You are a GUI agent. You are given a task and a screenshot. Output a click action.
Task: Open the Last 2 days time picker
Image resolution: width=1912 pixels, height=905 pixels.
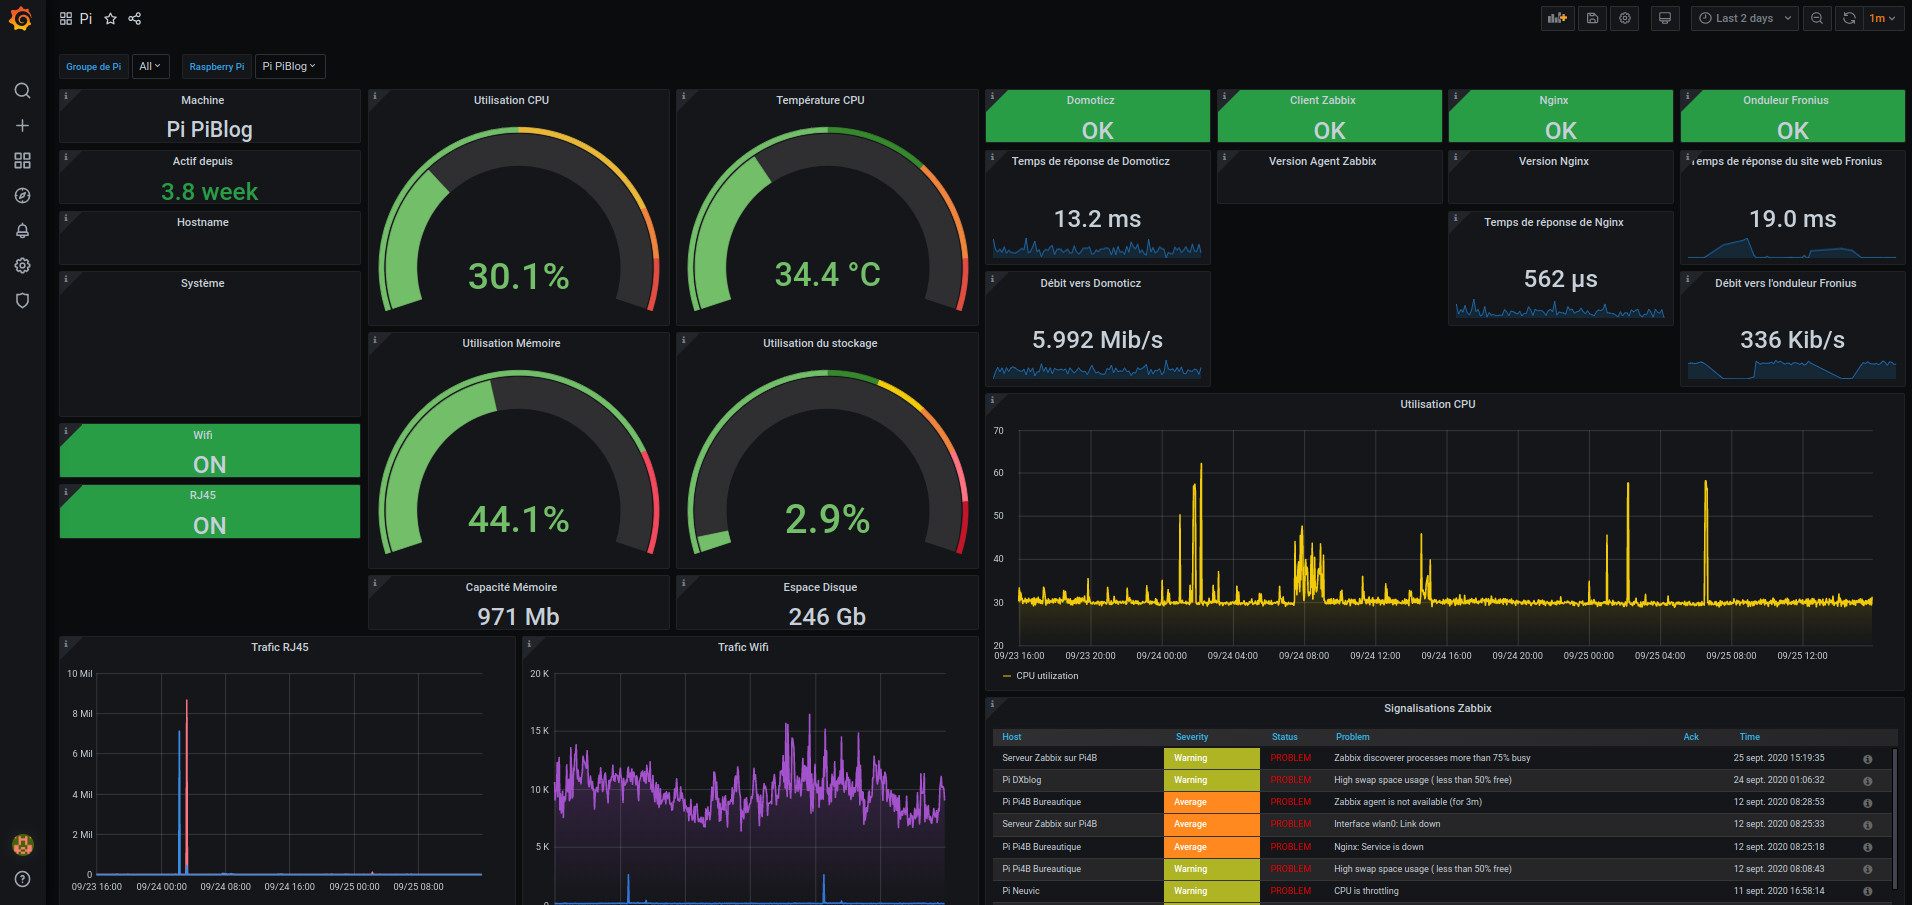(1744, 18)
